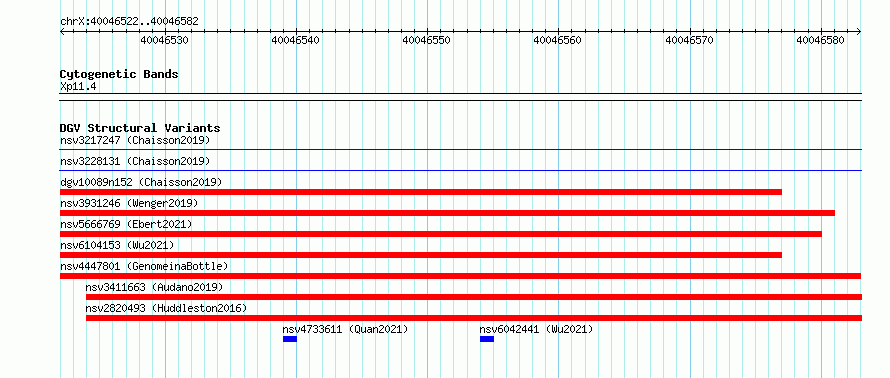Image resolution: width=890 pixels, height=378 pixels.
Task: Click the left arrowhead of the coordinate ruler
Action: [62, 32]
